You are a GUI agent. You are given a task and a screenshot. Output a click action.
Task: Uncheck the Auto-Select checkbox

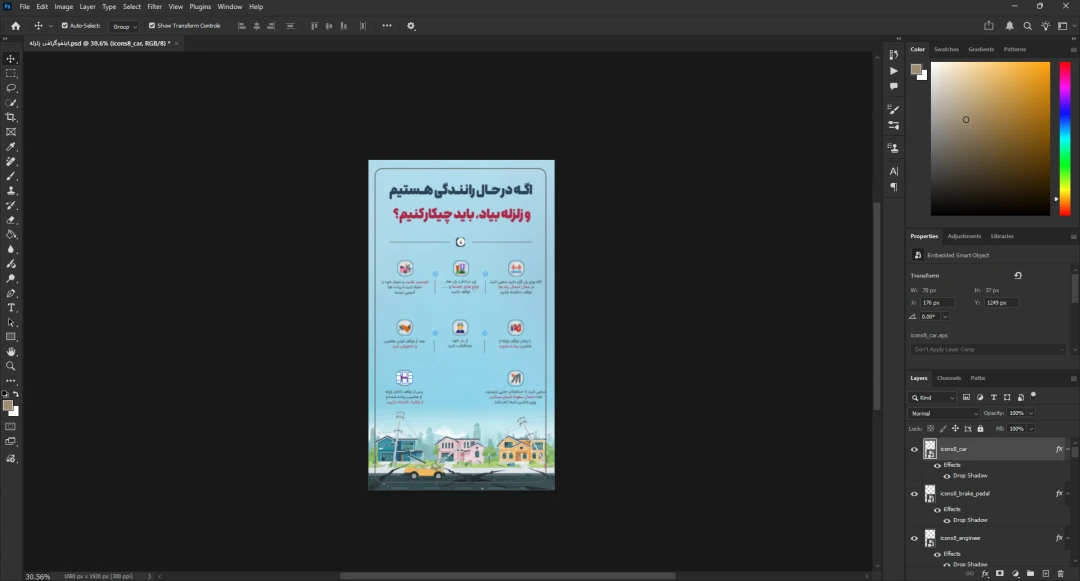pyautogui.click(x=65, y=26)
